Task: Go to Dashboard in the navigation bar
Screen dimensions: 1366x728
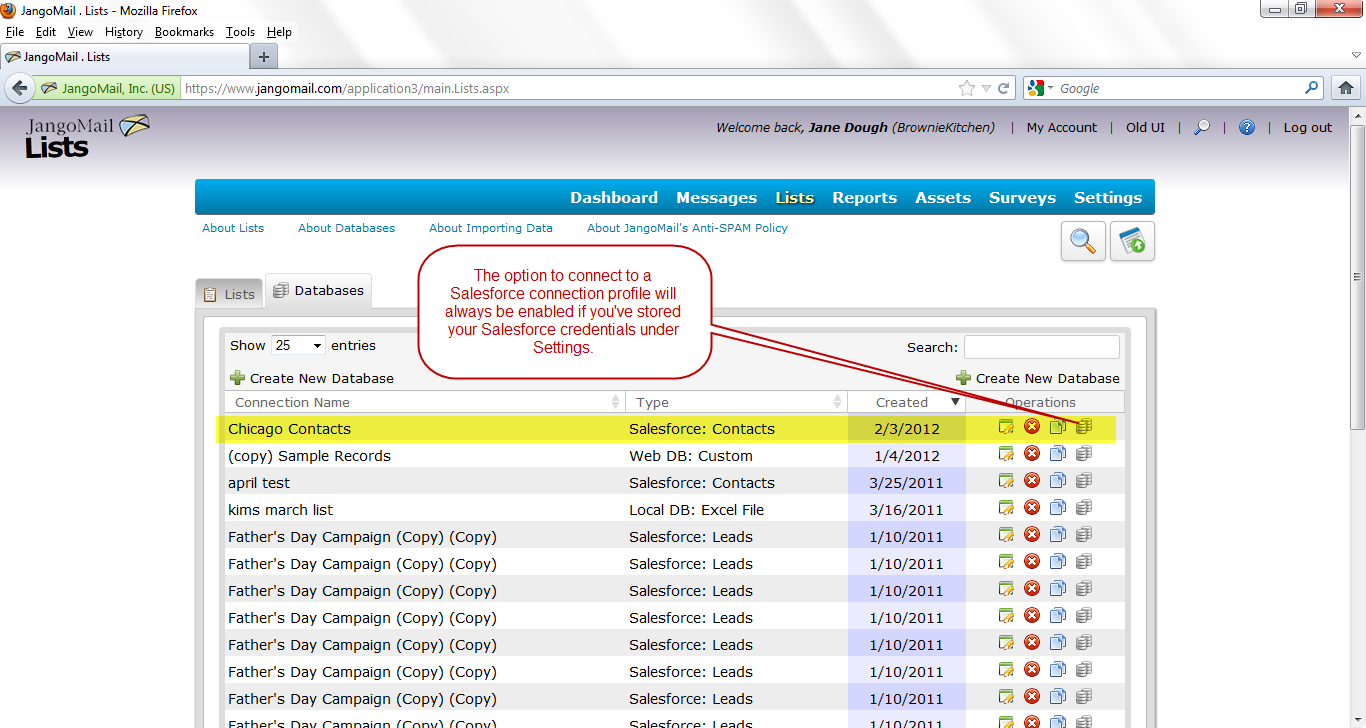Action: pyautogui.click(x=614, y=198)
